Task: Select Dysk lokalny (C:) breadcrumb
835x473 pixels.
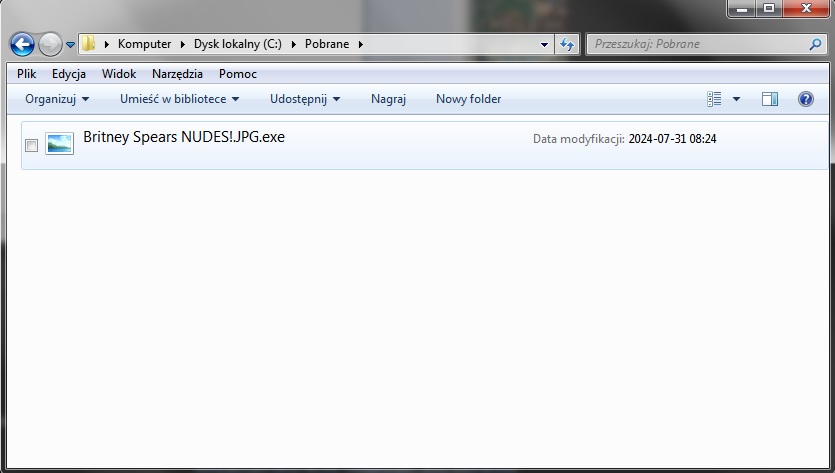Action: coord(238,44)
